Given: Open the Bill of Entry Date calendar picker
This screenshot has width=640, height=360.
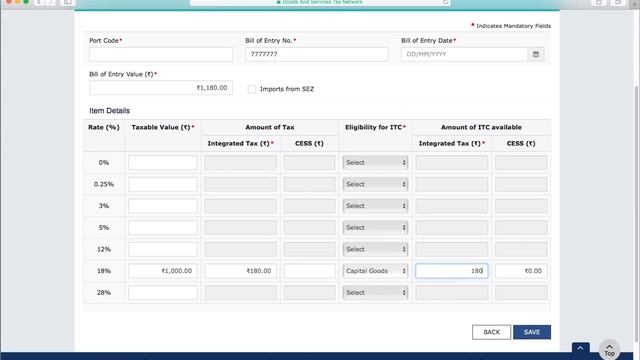Looking at the screenshot, I should [536, 54].
